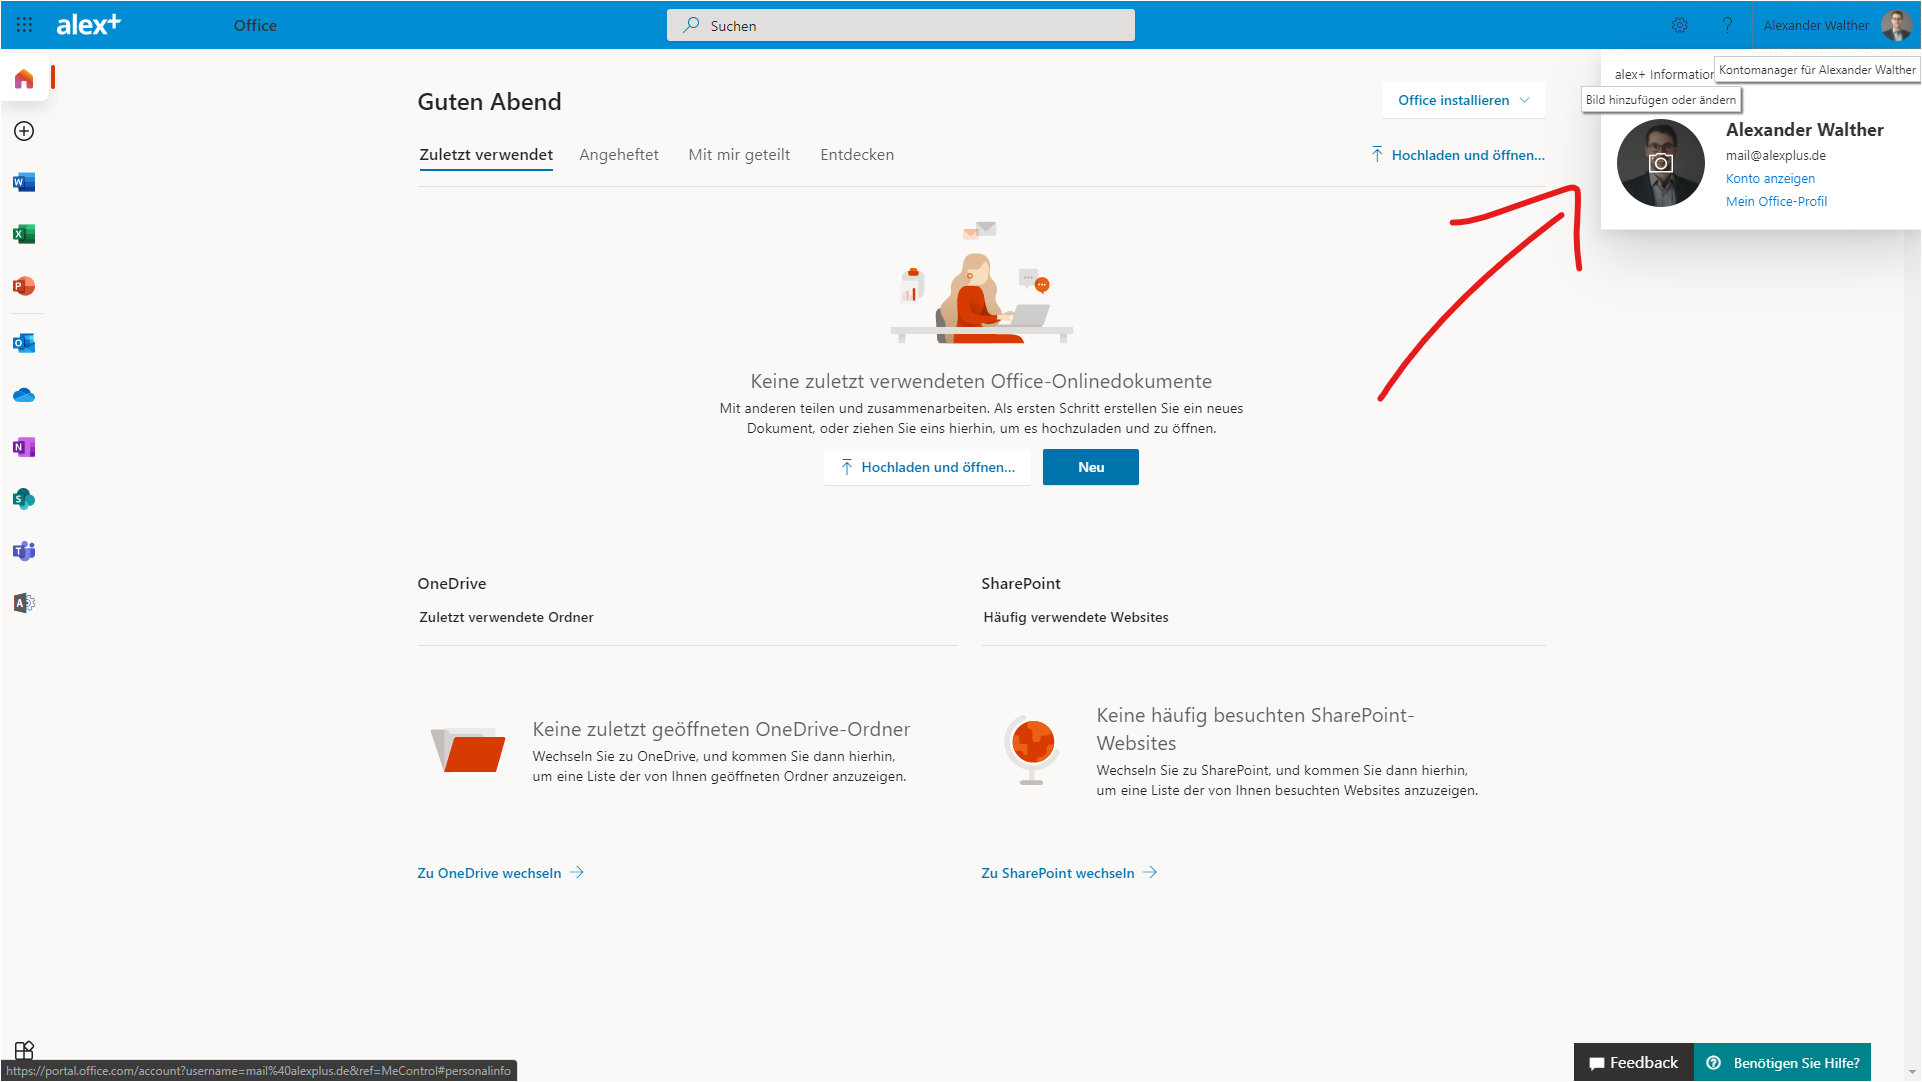Click the account avatar in header
Viewport: 1922px width, 1082px height.
[x=1896, y=25]
